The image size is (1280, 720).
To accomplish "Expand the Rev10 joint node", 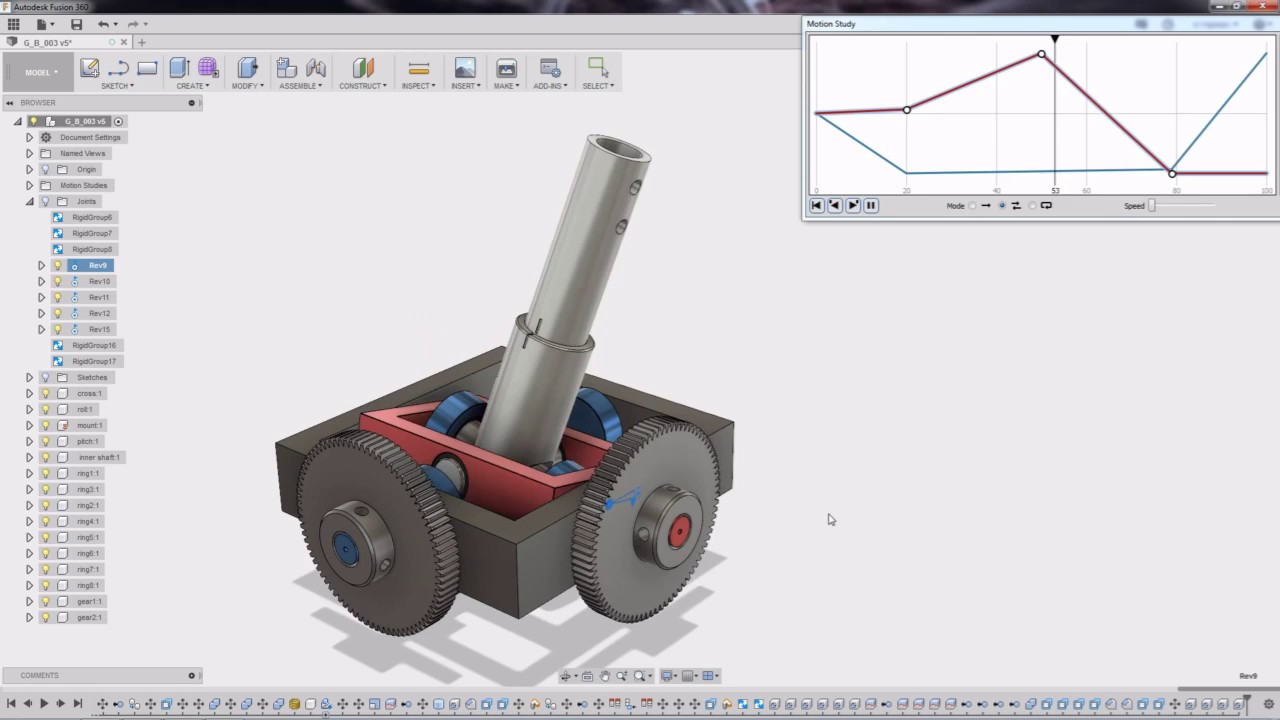I will pos(41,281).
